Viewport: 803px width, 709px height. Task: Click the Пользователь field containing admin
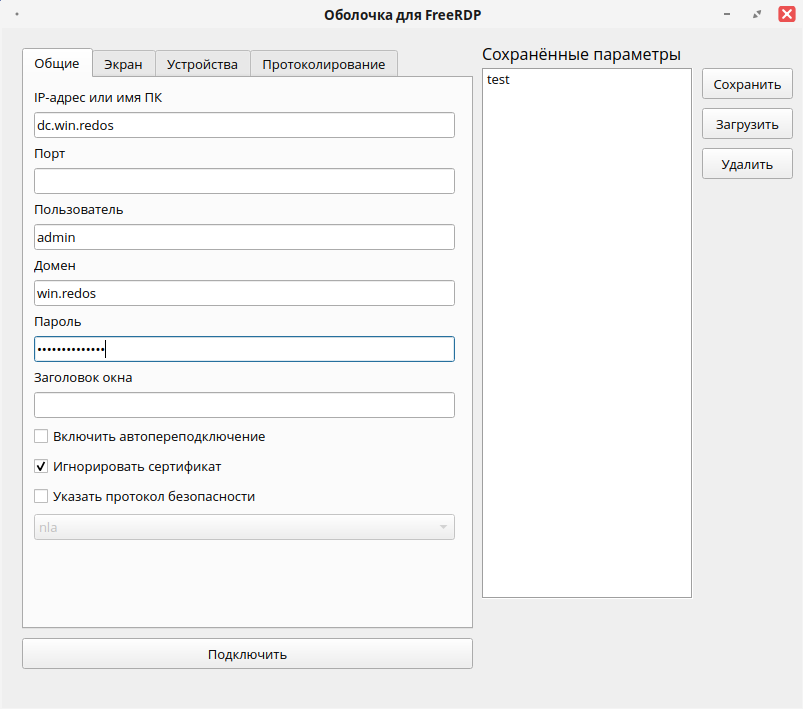click(244, 237)
